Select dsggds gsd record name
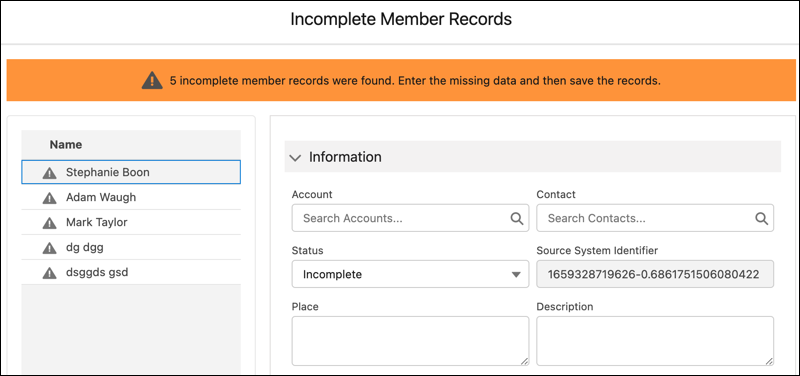The width and height of the screenshot is (800, 376). pyautogui.click(x=97, y=272)
